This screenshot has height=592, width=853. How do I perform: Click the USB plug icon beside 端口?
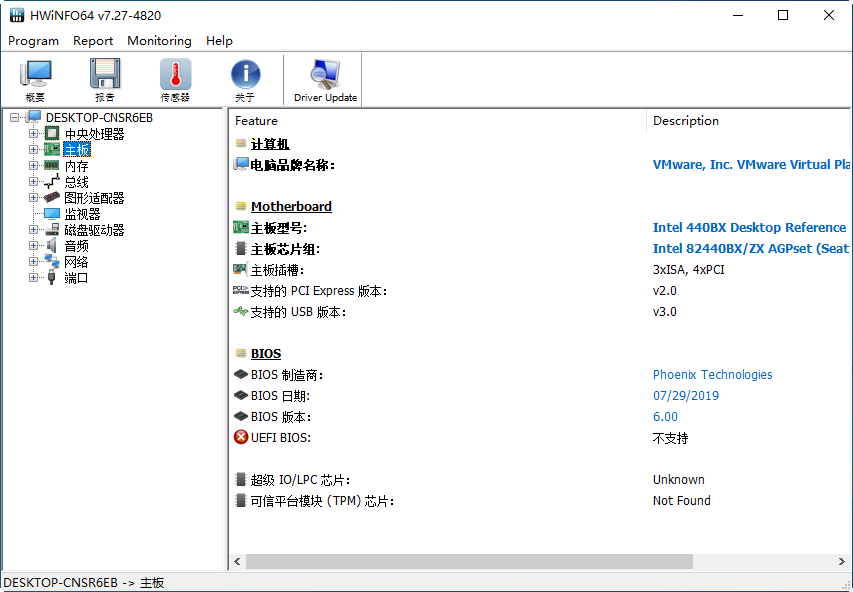click(x=52, y=277)
